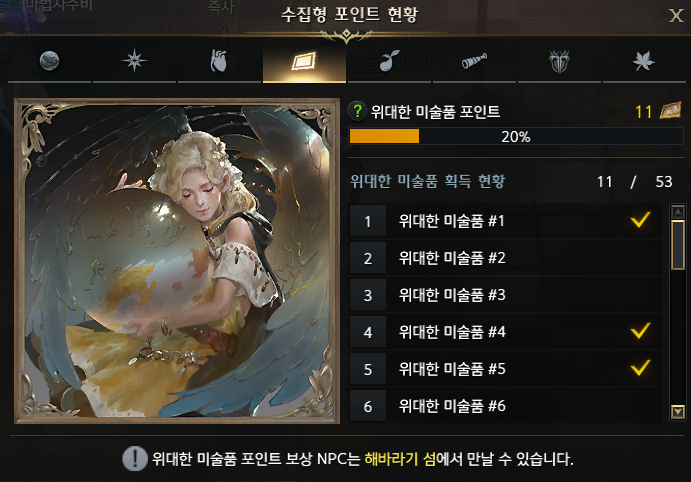Choose 위대한 미술품 #3 in the list
This screenshot has width=691, height=482.
pyautogui.click(x=505, y=295)
